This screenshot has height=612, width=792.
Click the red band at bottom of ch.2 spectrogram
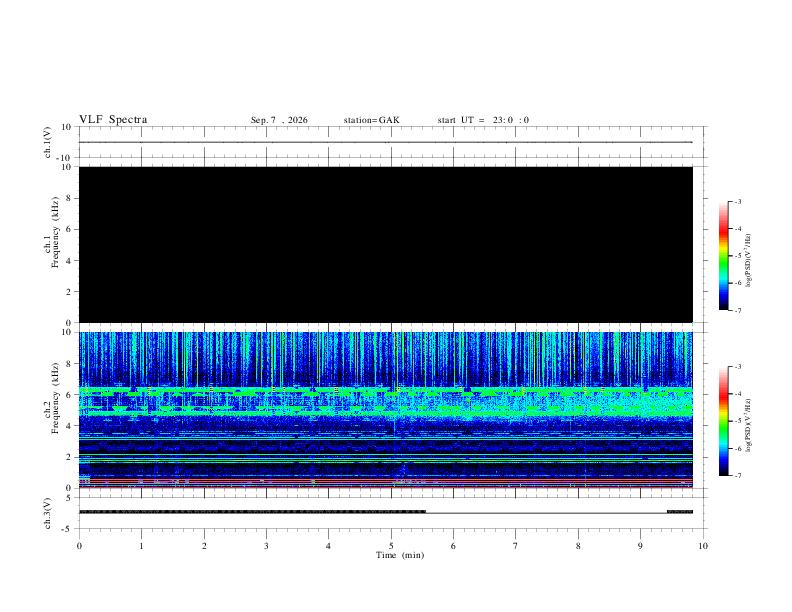point(386,483)
